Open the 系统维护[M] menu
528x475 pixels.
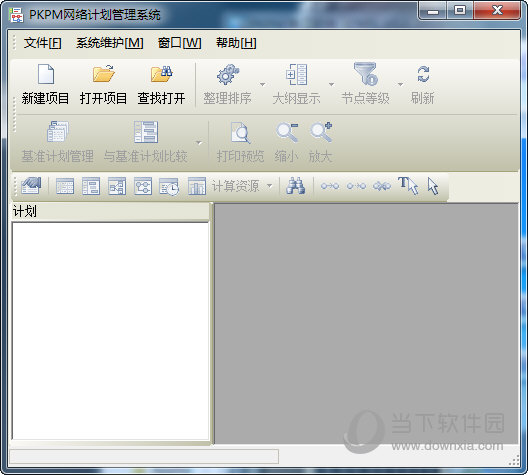tap(110, 43)
